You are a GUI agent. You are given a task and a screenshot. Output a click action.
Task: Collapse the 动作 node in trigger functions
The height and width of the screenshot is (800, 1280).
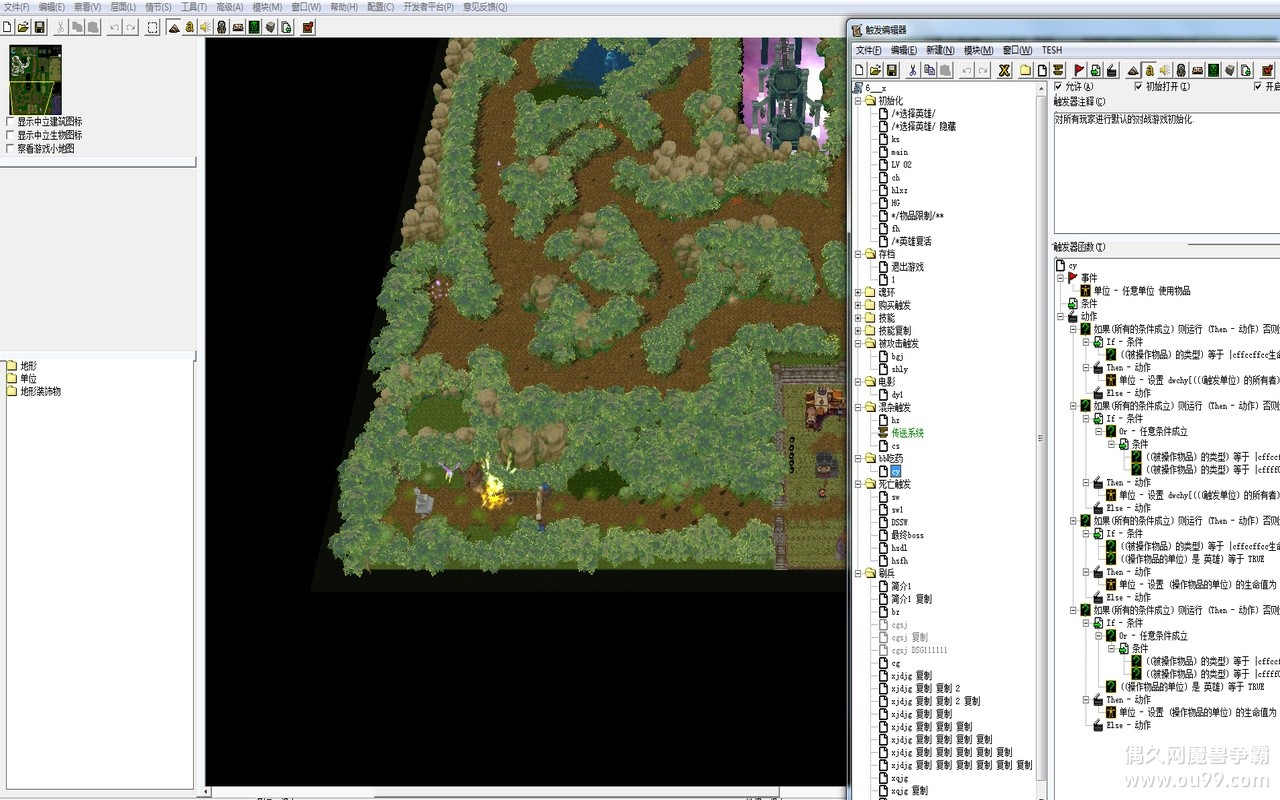[x=1062, y=316]
